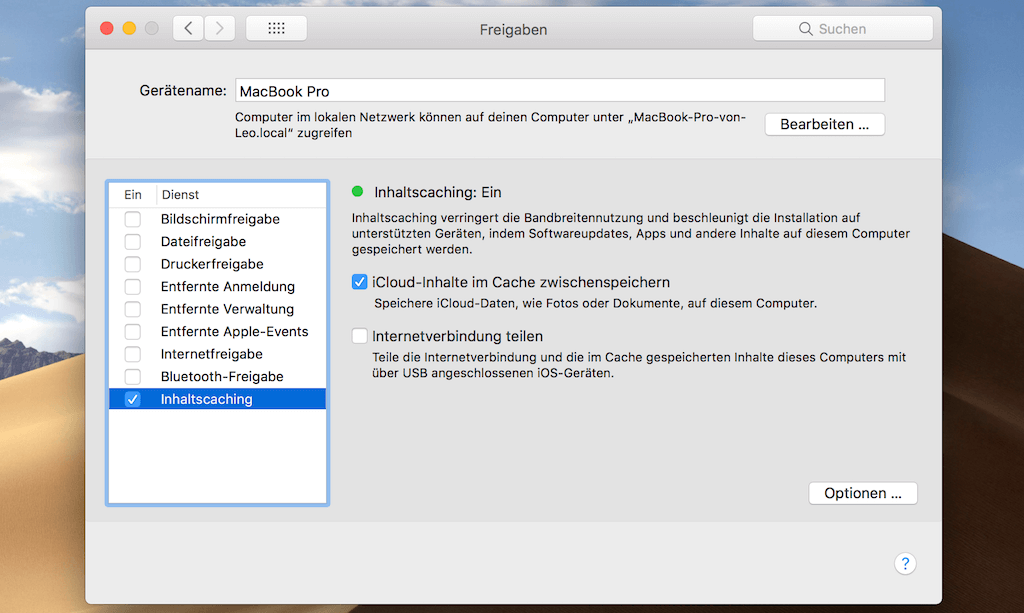
Task: Minimize the window with the yellow button
Action: pyautogui.click(x=129, y=28)
